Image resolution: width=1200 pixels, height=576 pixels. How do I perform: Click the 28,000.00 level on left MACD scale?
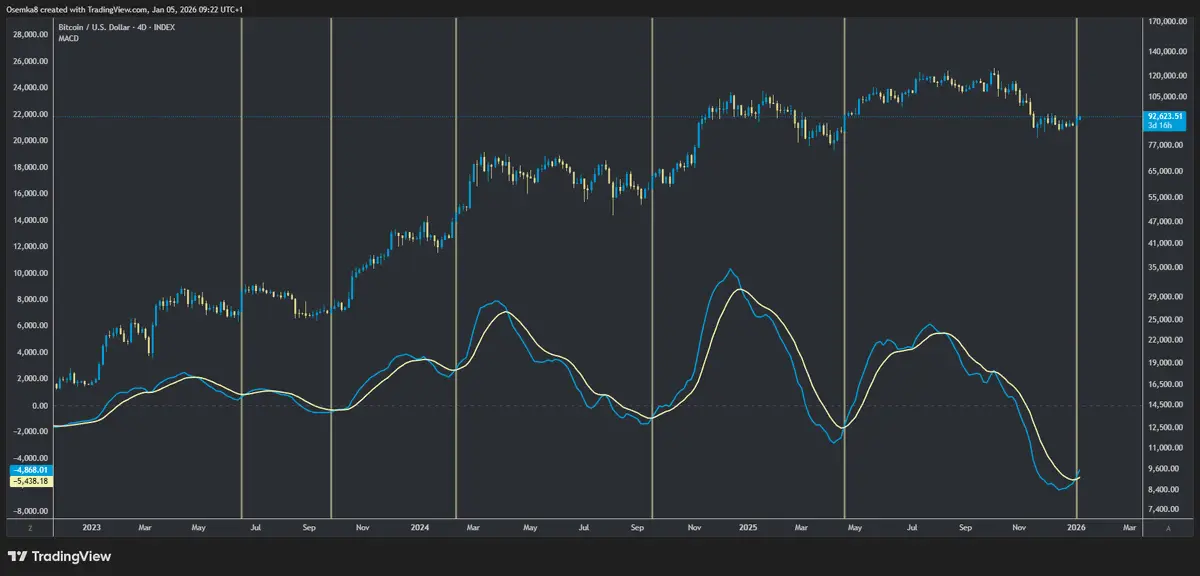coord(30,34)
